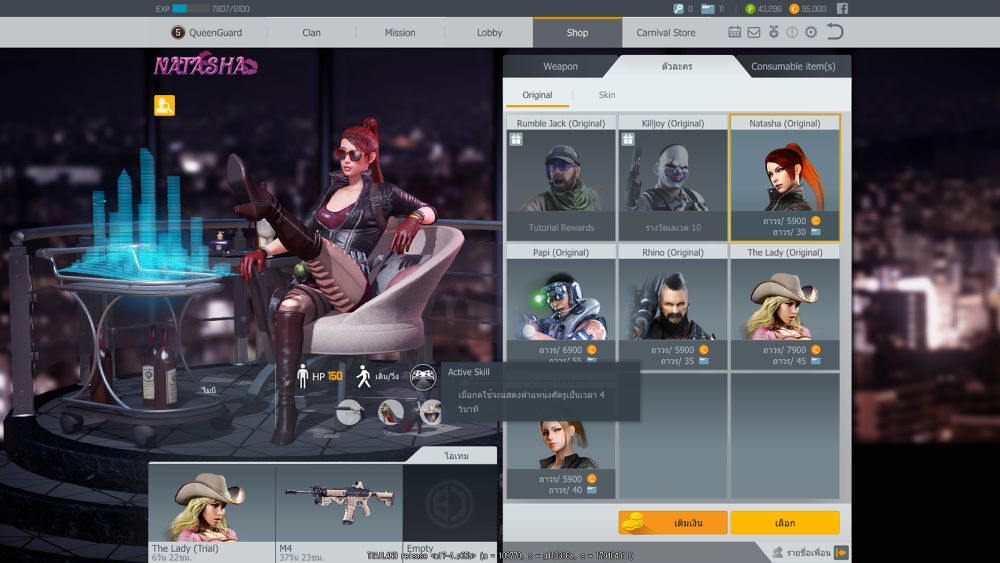Open the mail envelope icon
This screenshot has height=563, width=1000.
pyautogui.click(x=754, y=32)
